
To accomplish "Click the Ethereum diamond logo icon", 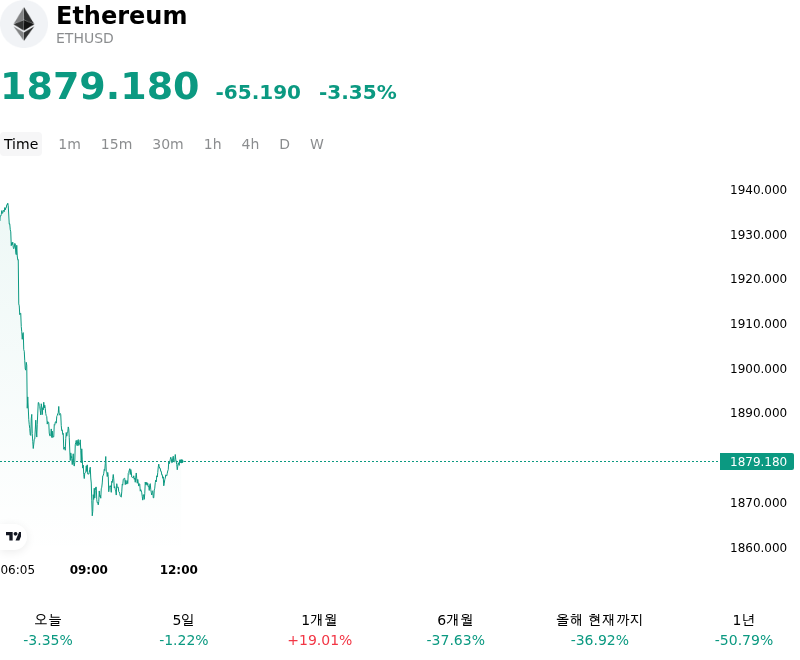I will click(23, 24).
